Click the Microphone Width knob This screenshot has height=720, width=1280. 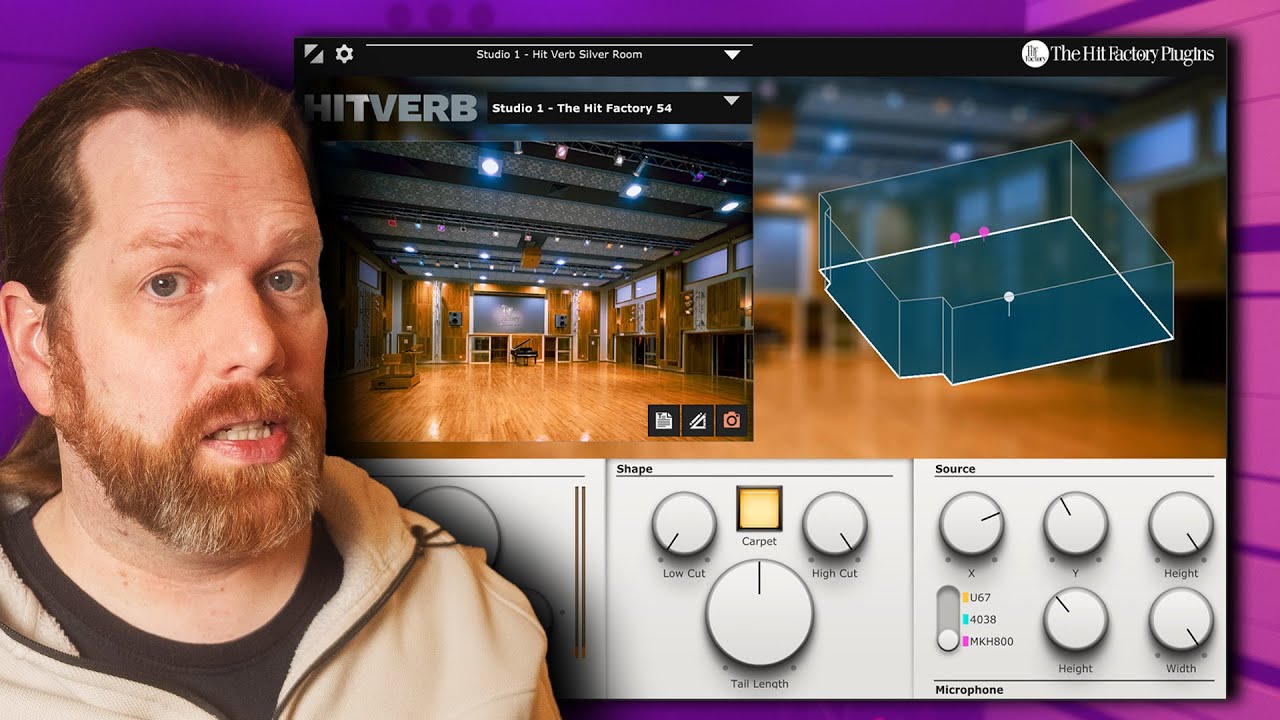coord(1181,619)
